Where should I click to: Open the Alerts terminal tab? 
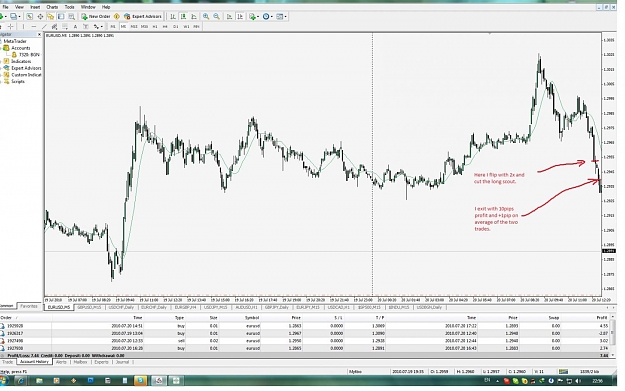[61, 362]
